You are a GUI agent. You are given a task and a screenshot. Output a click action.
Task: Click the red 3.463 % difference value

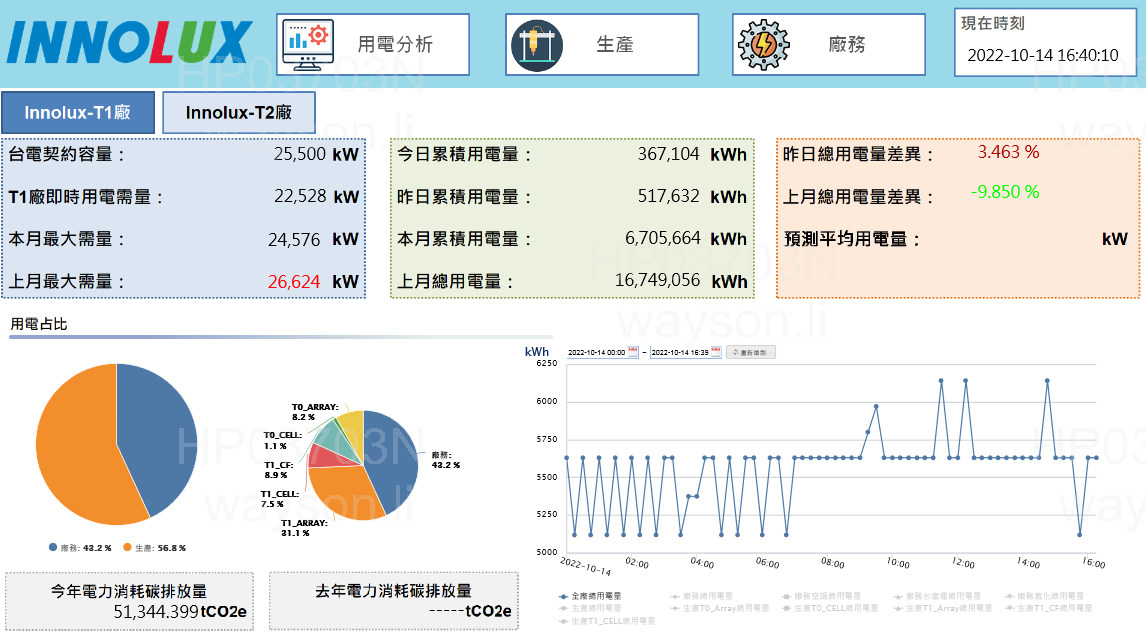point(1009,152)
